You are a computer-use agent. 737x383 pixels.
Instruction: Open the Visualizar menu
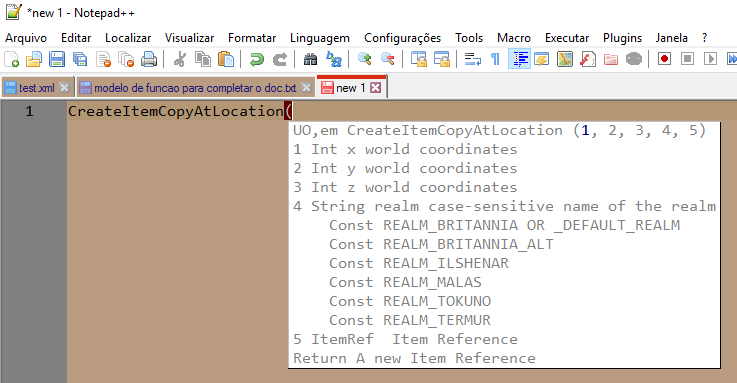tap(189, 38)
